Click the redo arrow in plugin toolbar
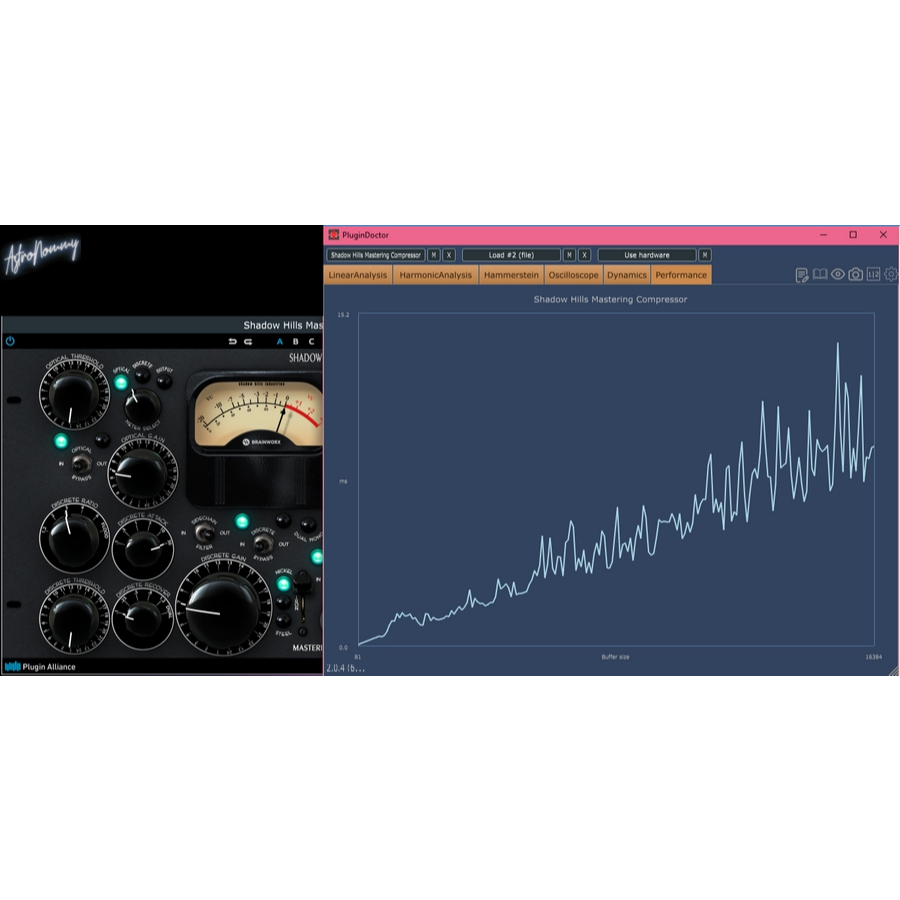Screen dimensions: 900x900 [248, 342]
